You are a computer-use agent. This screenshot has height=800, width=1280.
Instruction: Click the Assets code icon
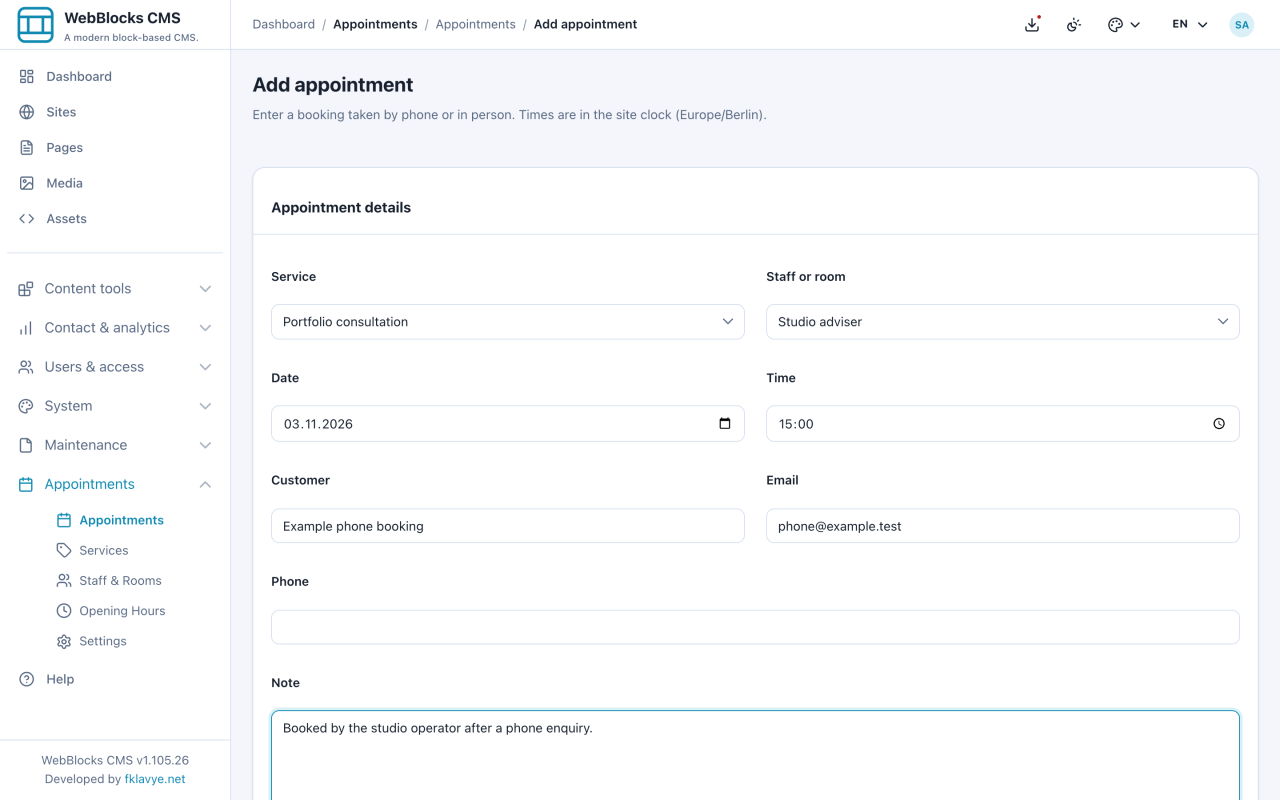click(27, 218)
